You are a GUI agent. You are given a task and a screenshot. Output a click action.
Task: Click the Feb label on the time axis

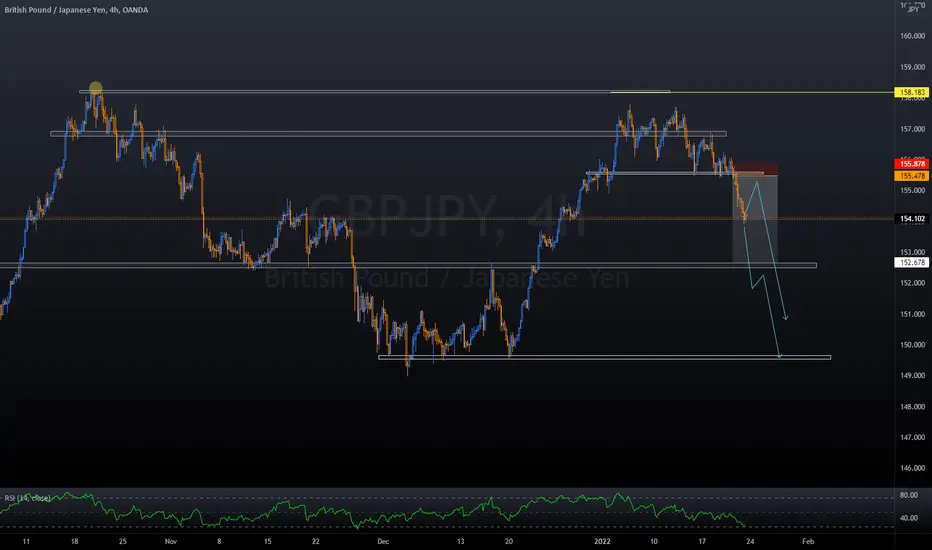pyautogui.click(x=808, y=542)
